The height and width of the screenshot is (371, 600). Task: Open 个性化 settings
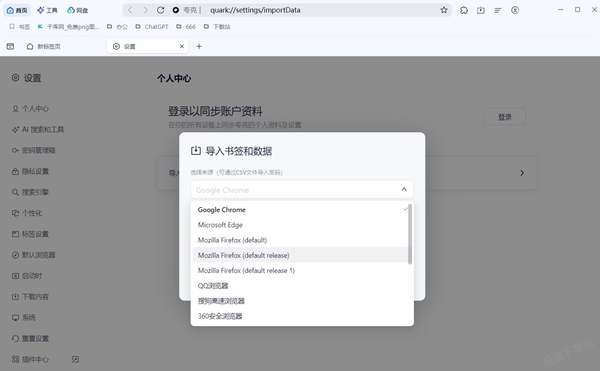[x=27, y=213]
